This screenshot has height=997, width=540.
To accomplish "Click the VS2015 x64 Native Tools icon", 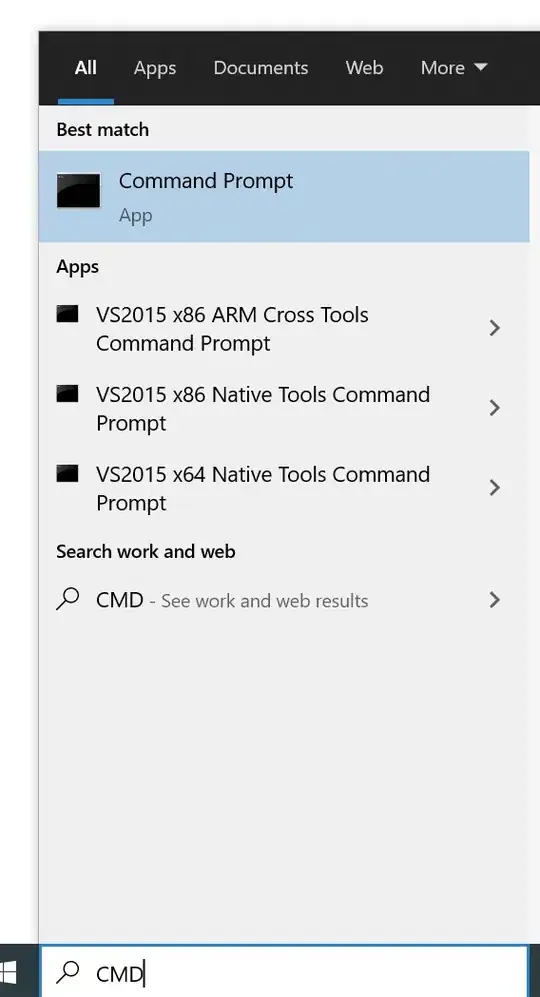I will [x=67, y=474].
